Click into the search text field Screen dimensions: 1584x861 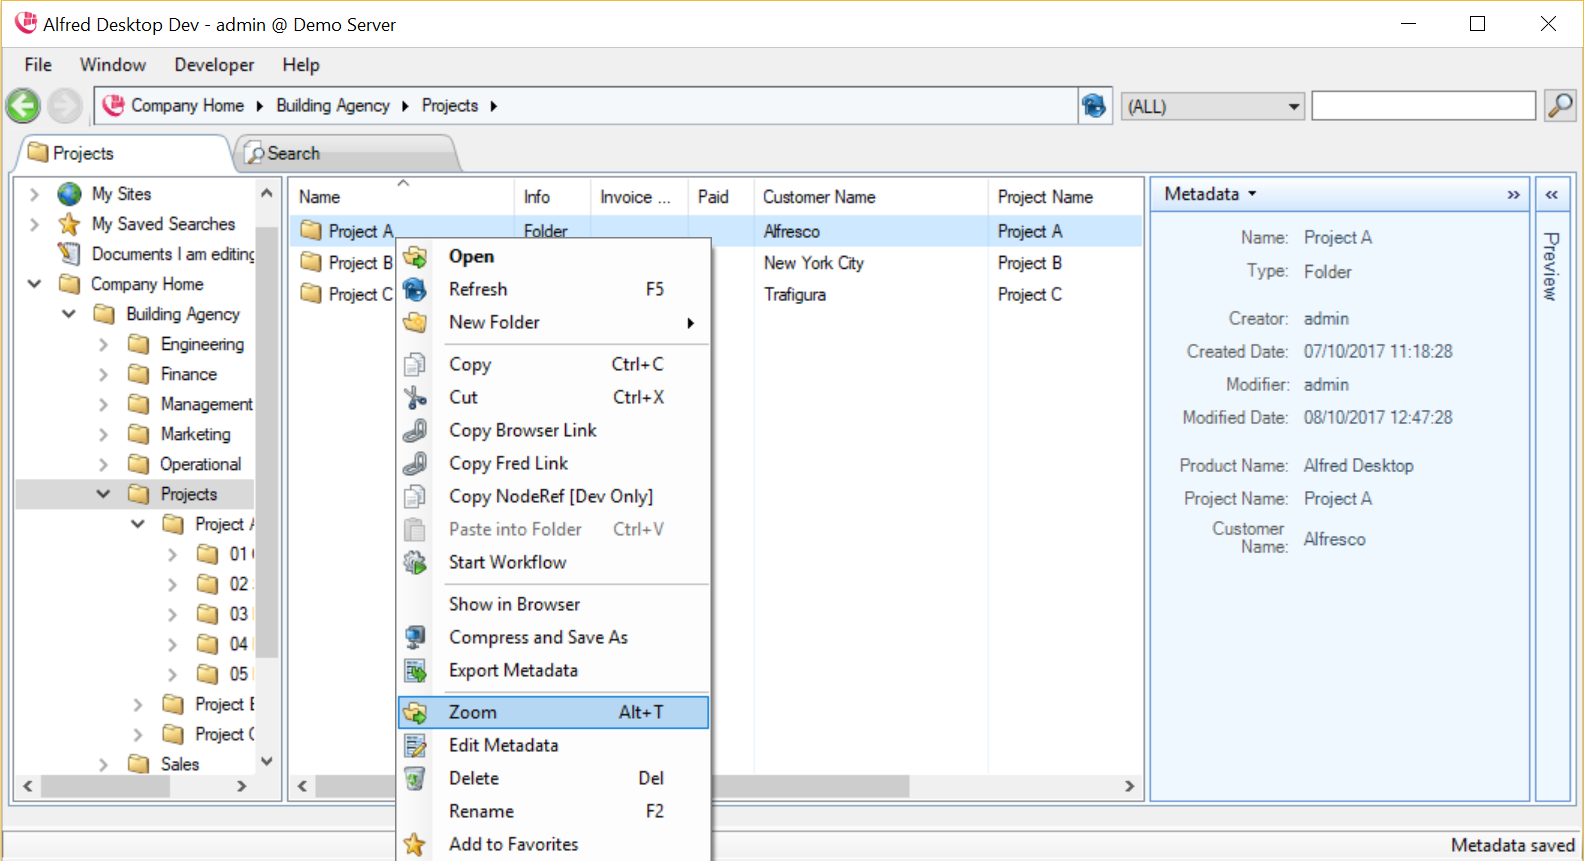click(1423, 106)
